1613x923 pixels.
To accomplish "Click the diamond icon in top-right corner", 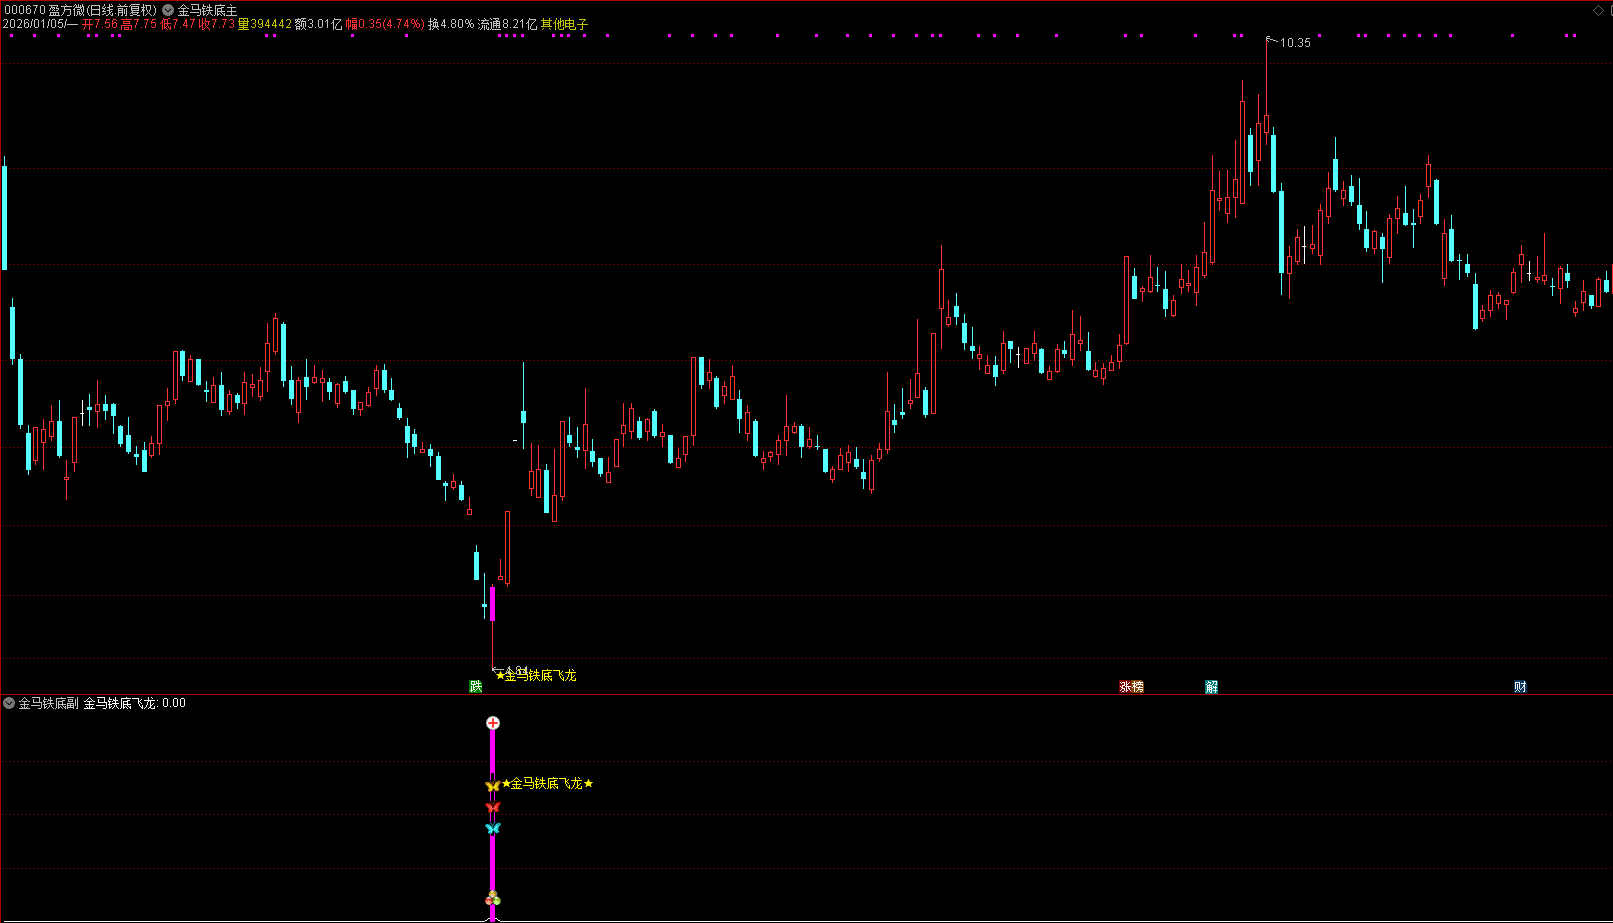I will 1597,10.
